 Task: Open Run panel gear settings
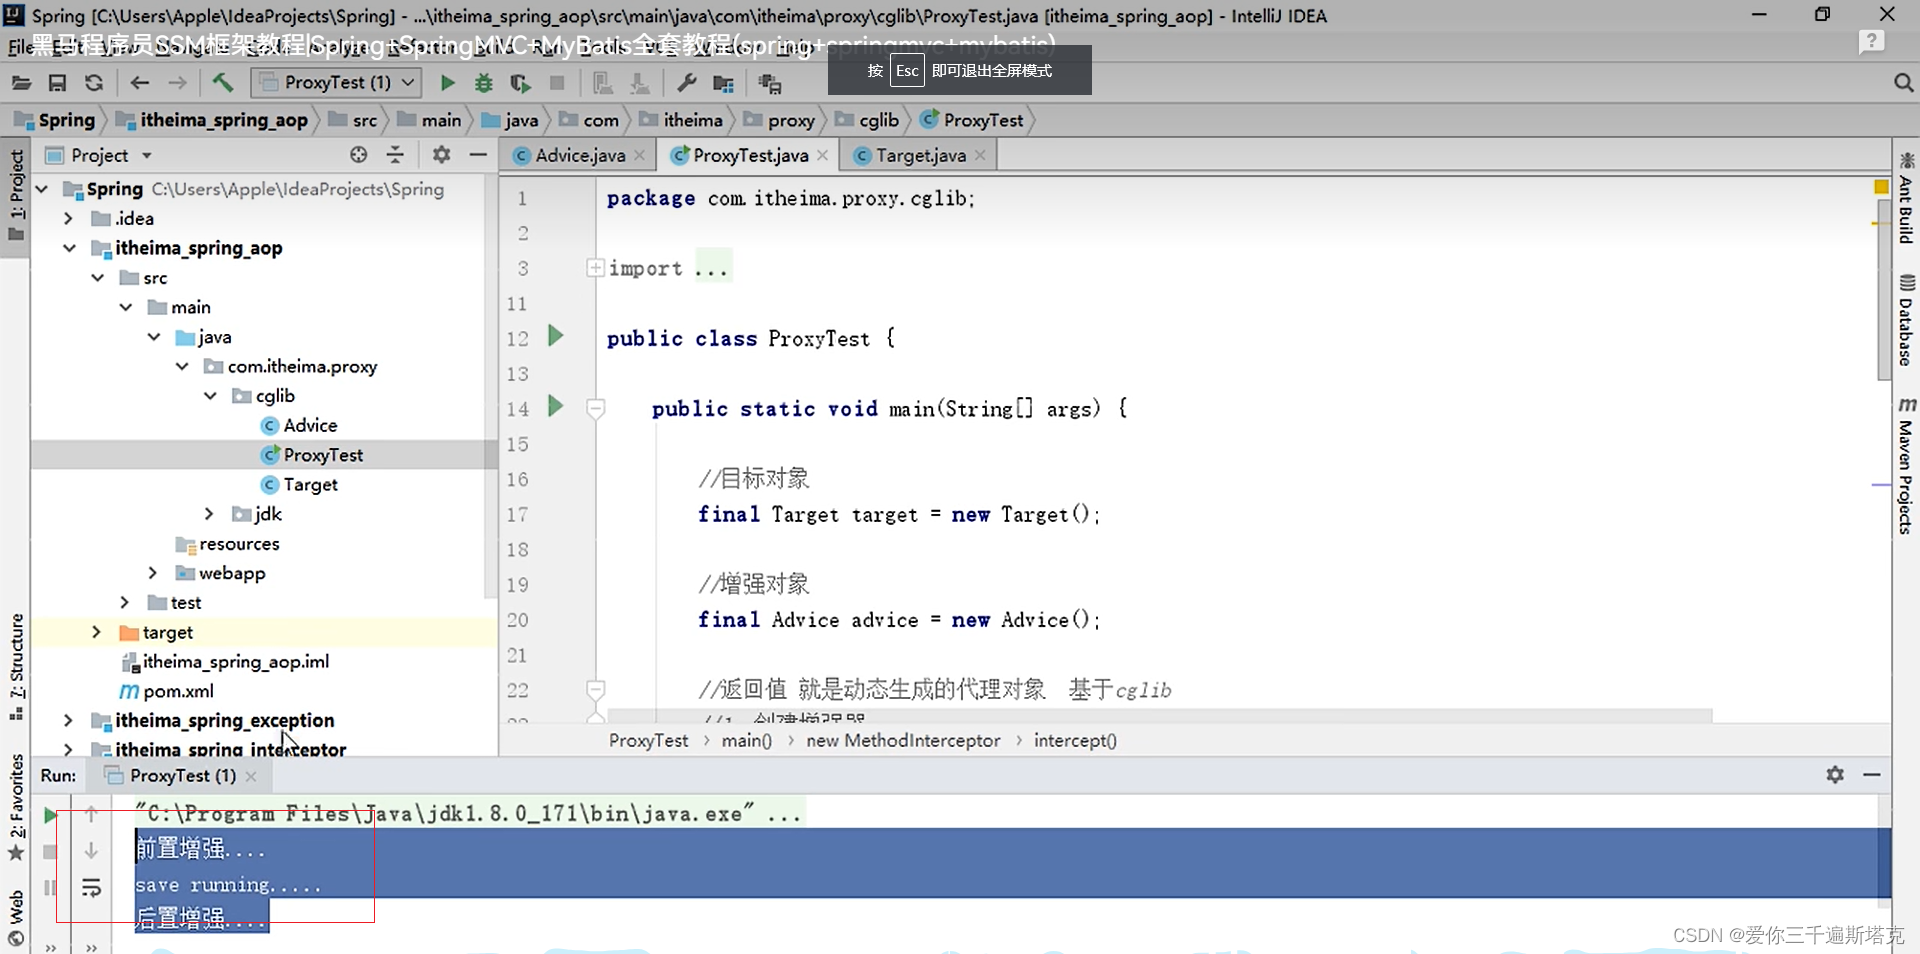[x=1835, y=775]
